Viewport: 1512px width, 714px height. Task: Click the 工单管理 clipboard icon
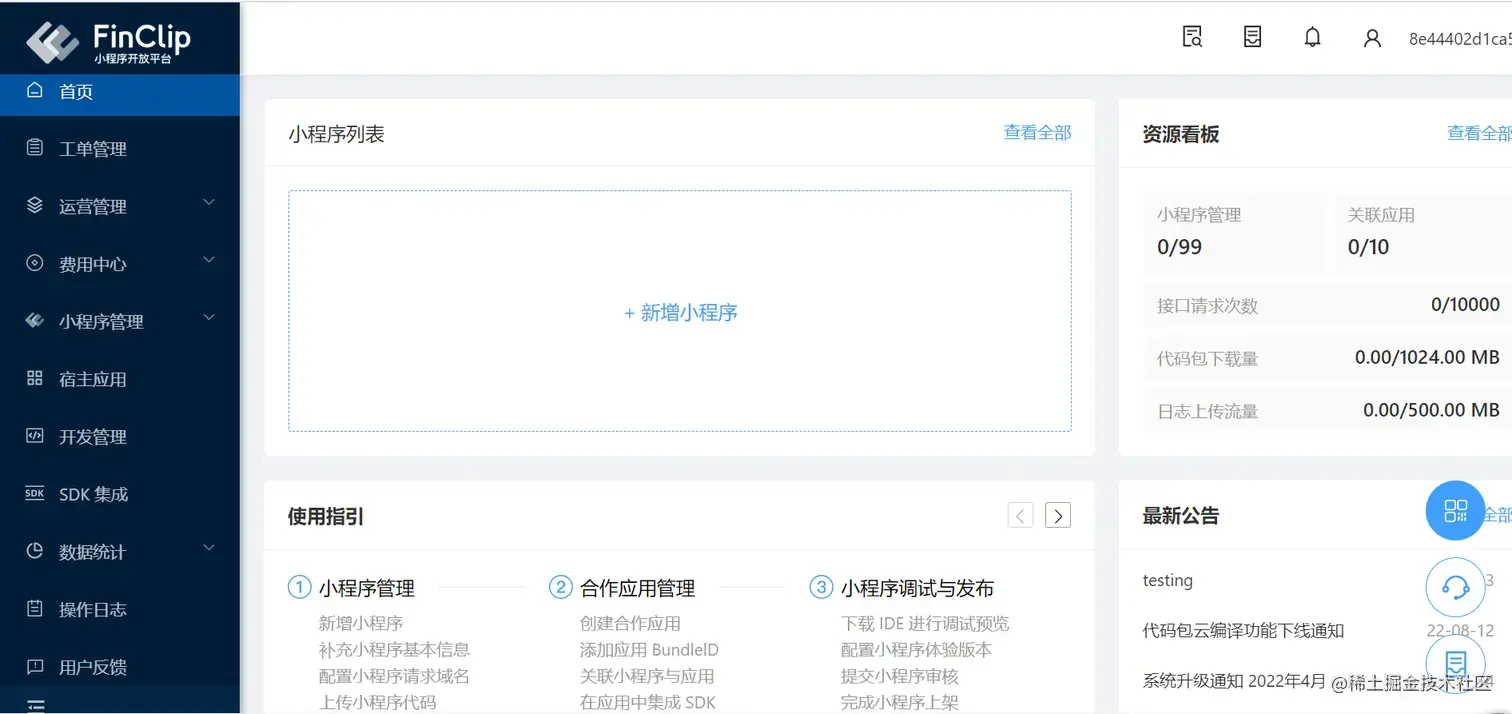tap(35, 148)
